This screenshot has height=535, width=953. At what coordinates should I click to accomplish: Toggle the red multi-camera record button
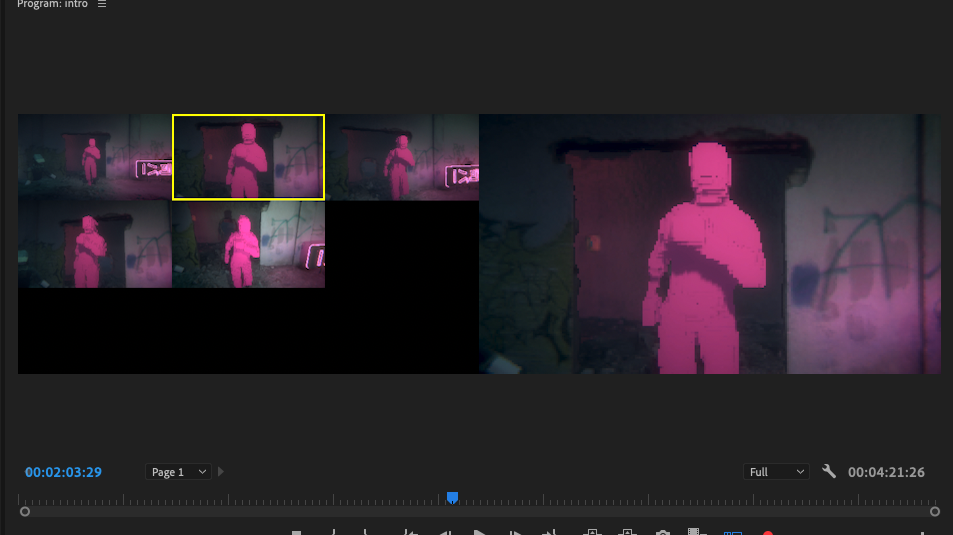click(768, 532)
